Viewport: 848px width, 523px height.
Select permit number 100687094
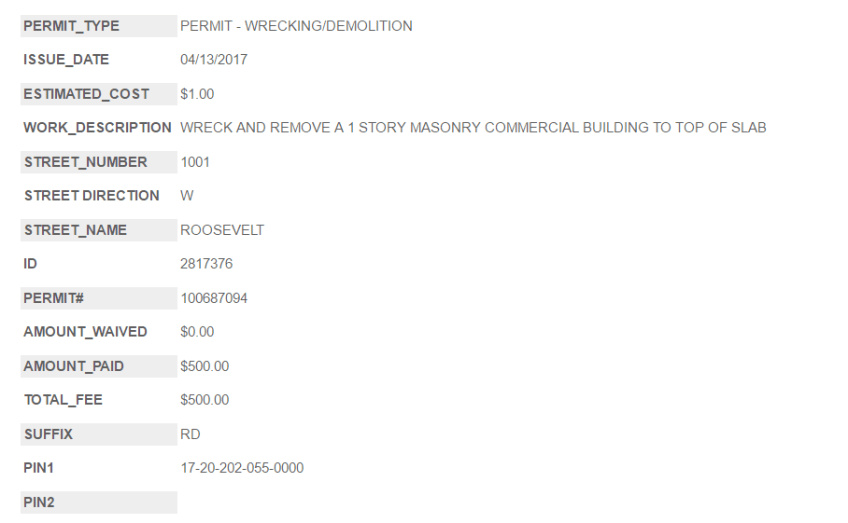pos(214,298)
